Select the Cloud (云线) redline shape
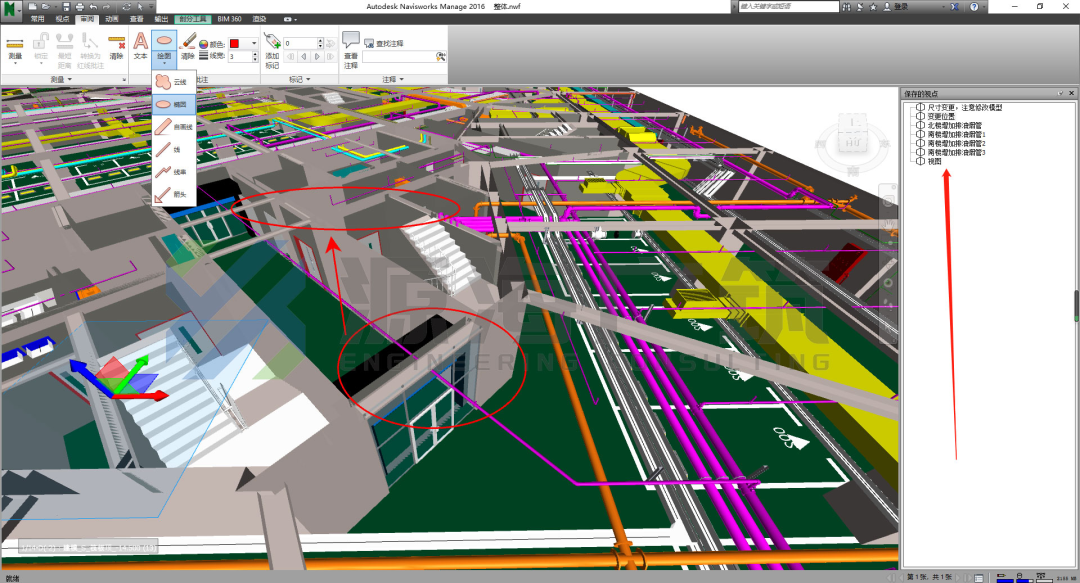 coord(174,81)
